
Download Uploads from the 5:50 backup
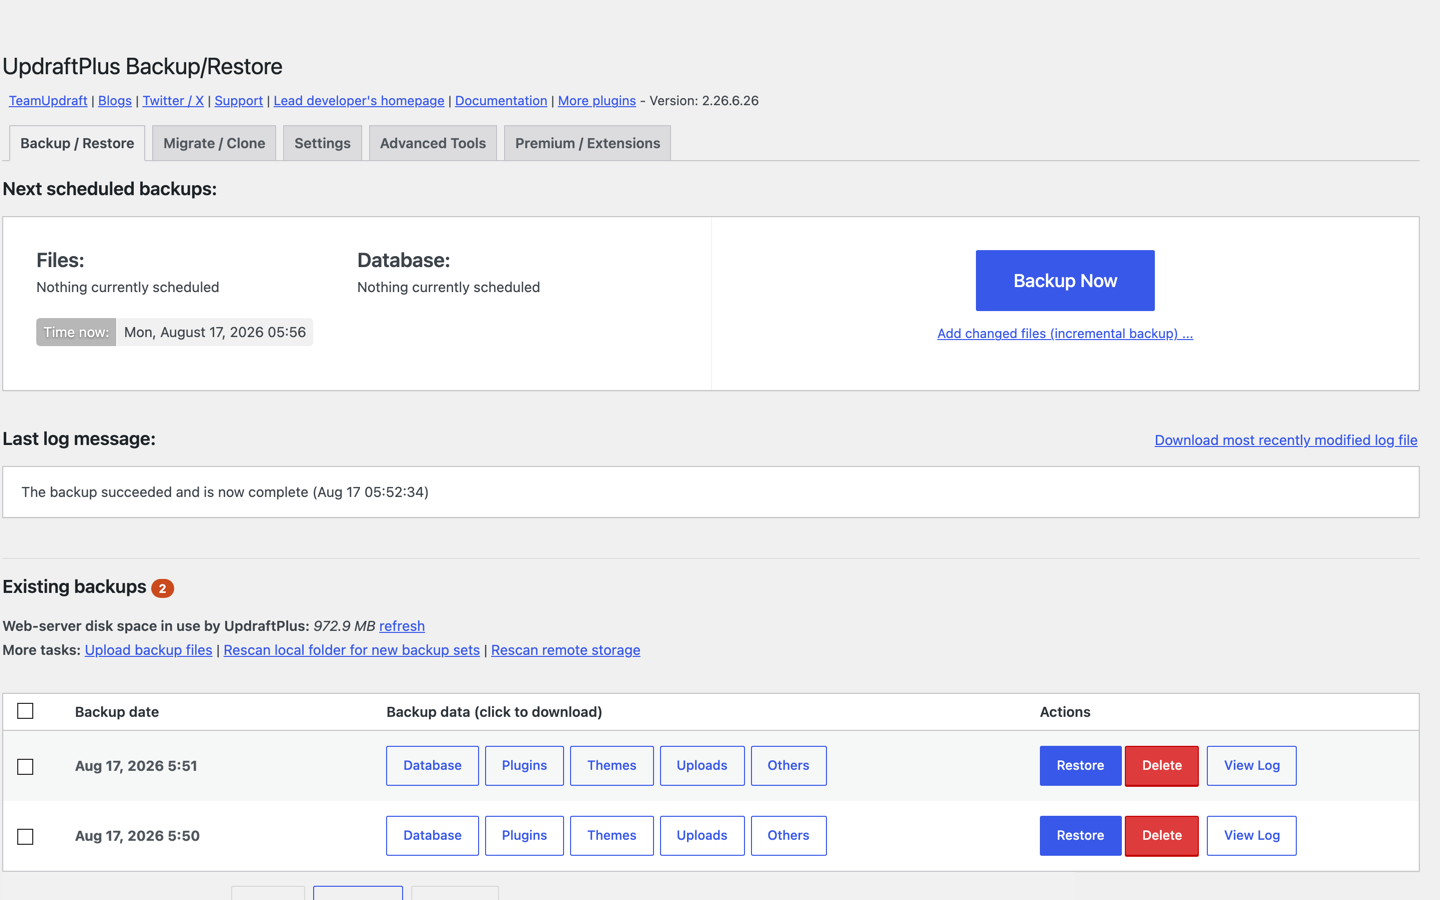pos(702,836)
